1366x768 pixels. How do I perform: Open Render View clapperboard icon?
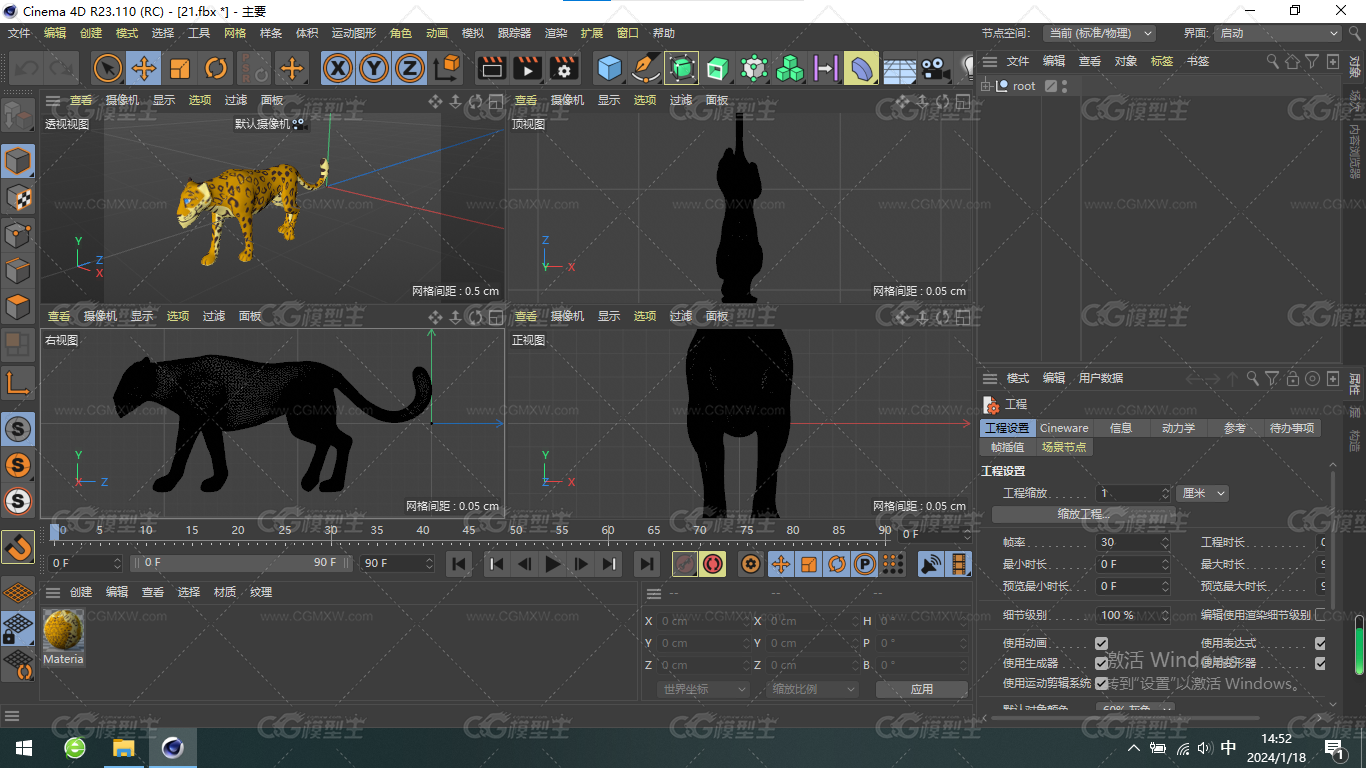pos(491,68)
